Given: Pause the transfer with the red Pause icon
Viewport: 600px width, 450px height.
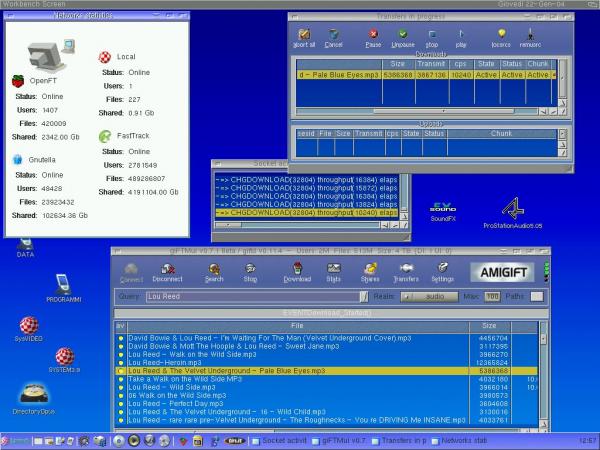Looking at the screenshot, I should pyautogui.click(x=373, y=38).
